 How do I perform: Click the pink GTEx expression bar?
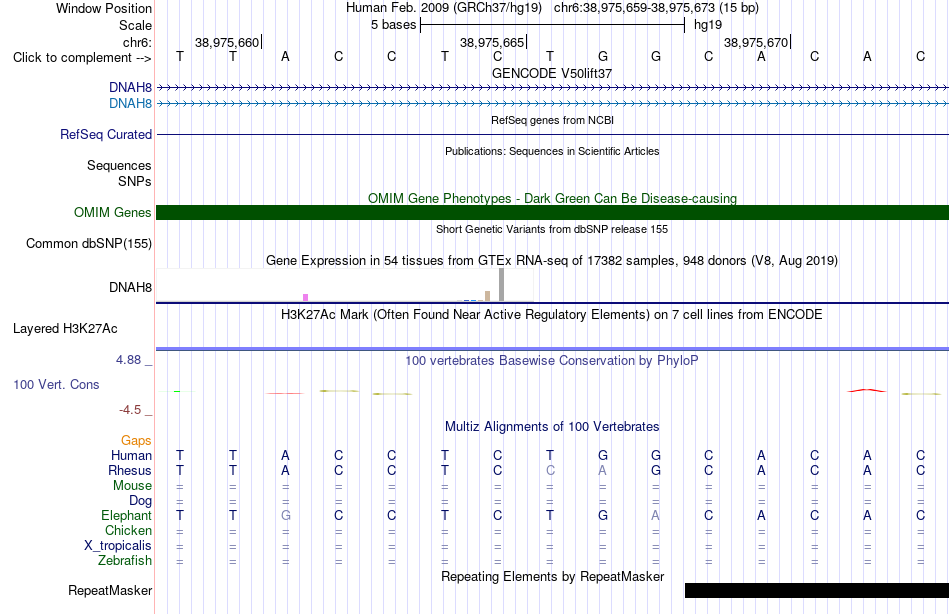tap(305, 298)
